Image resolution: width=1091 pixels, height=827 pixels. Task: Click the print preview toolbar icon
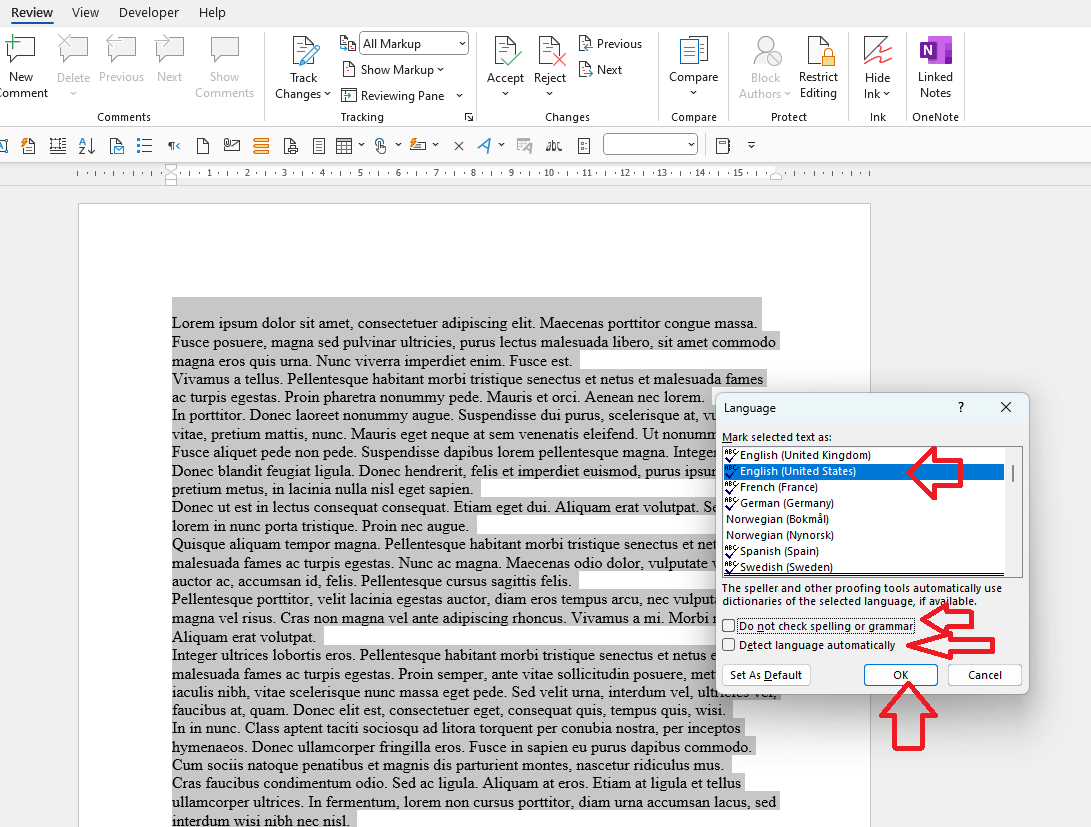(291, 145)
